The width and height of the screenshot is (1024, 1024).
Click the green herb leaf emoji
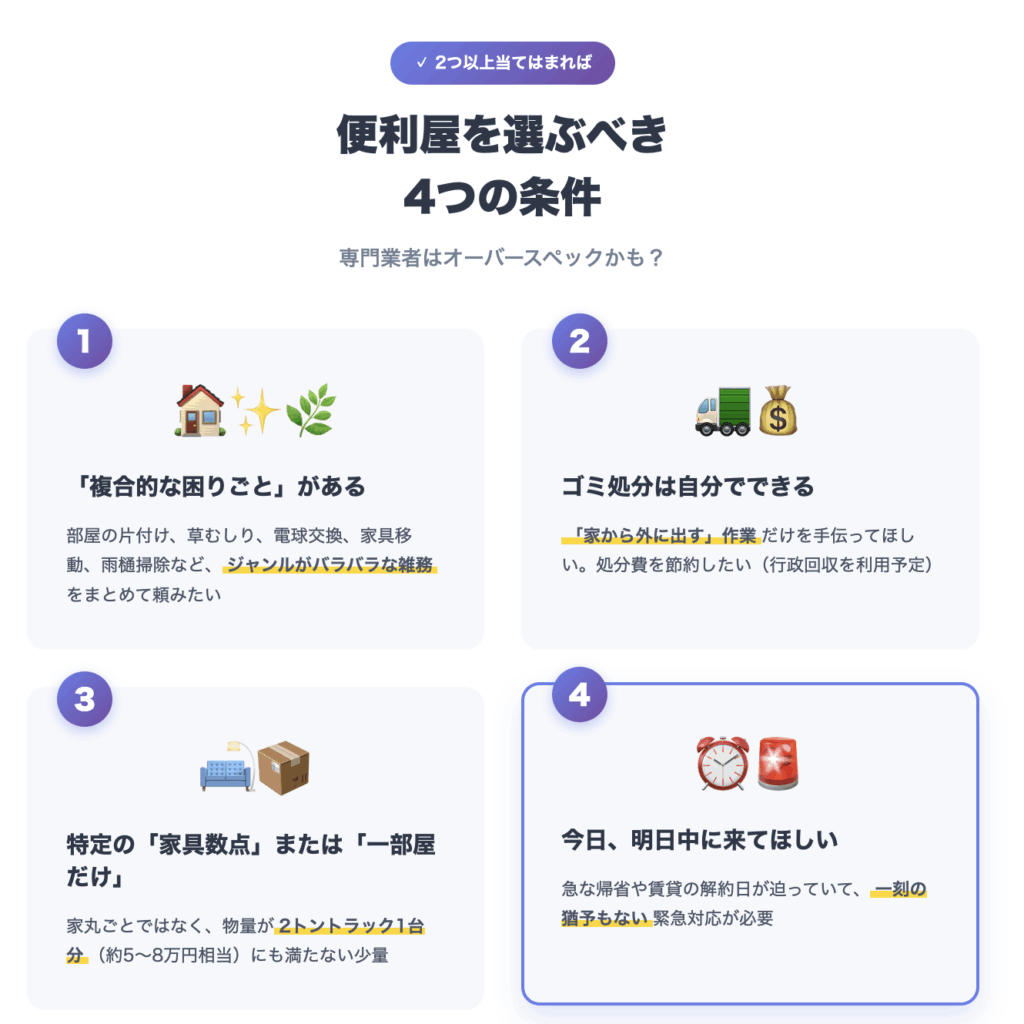point(310,410)
